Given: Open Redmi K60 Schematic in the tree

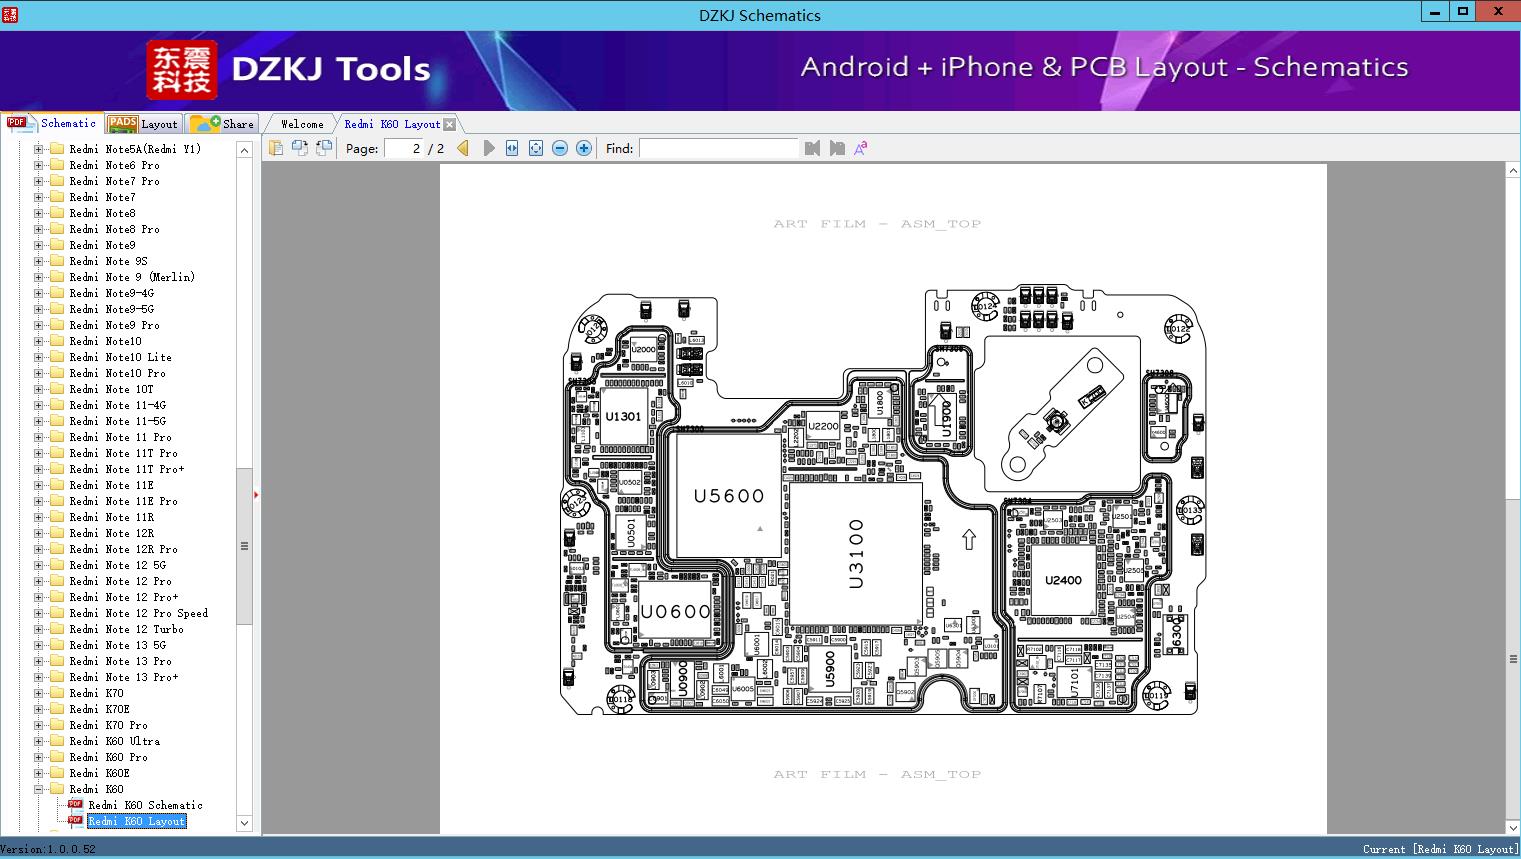Looking at the screenshot, I should click(146, 805).
